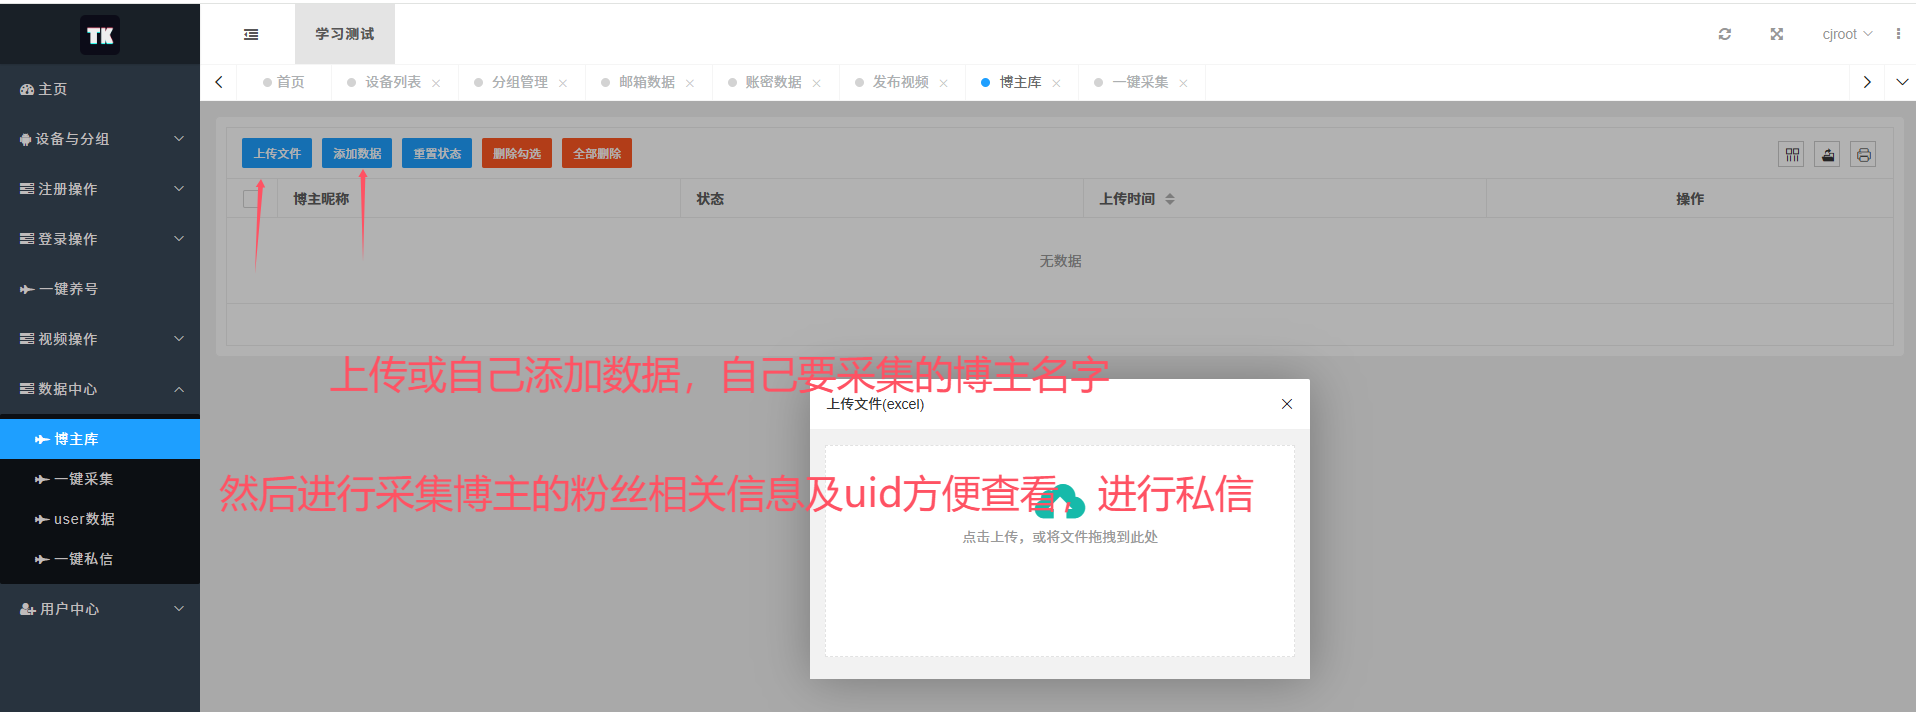Switch to the 首页 tab

click(284, 82)
